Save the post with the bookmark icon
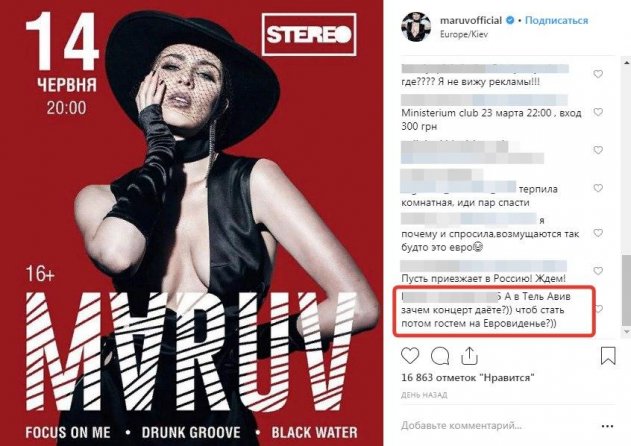 click(x=608, y=356)
